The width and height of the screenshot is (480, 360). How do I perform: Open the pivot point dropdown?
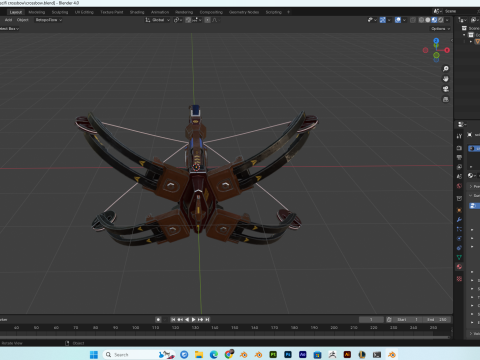(178, 20)
